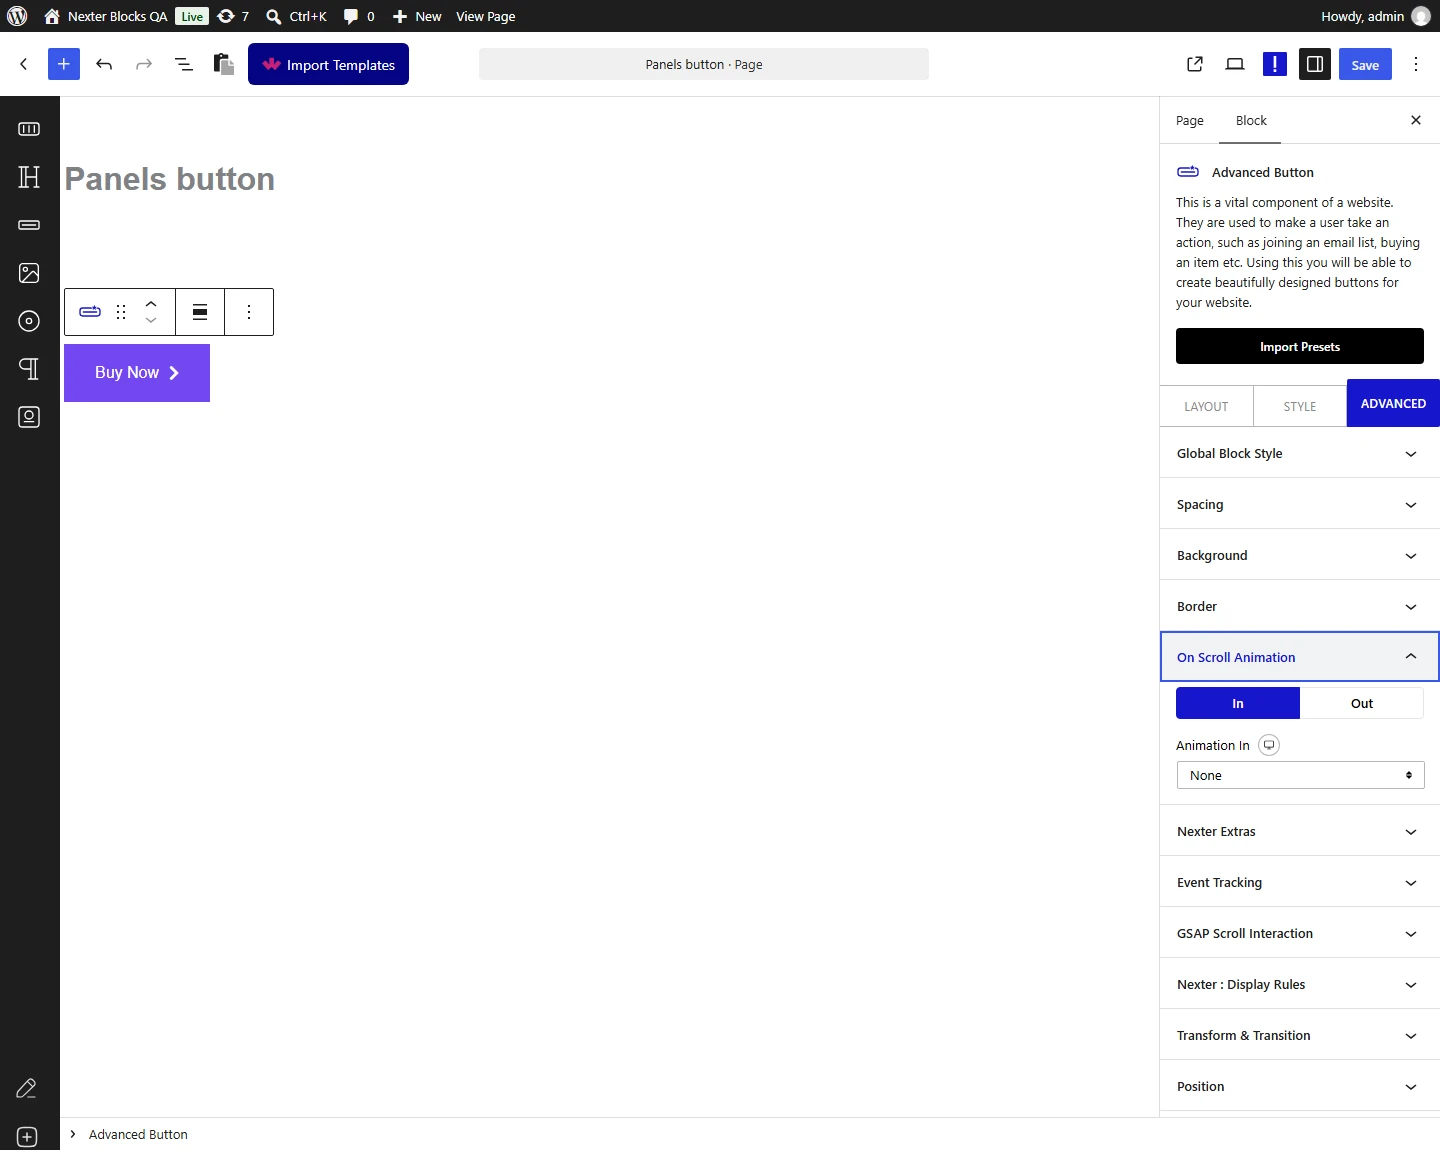Click the View Page link in admin bar

pyautogui.click(x=486, y=16)
